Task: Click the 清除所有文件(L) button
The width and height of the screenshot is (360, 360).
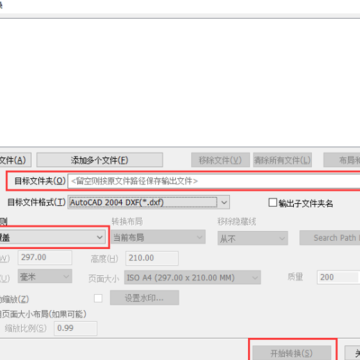Action: click(282, 160)
